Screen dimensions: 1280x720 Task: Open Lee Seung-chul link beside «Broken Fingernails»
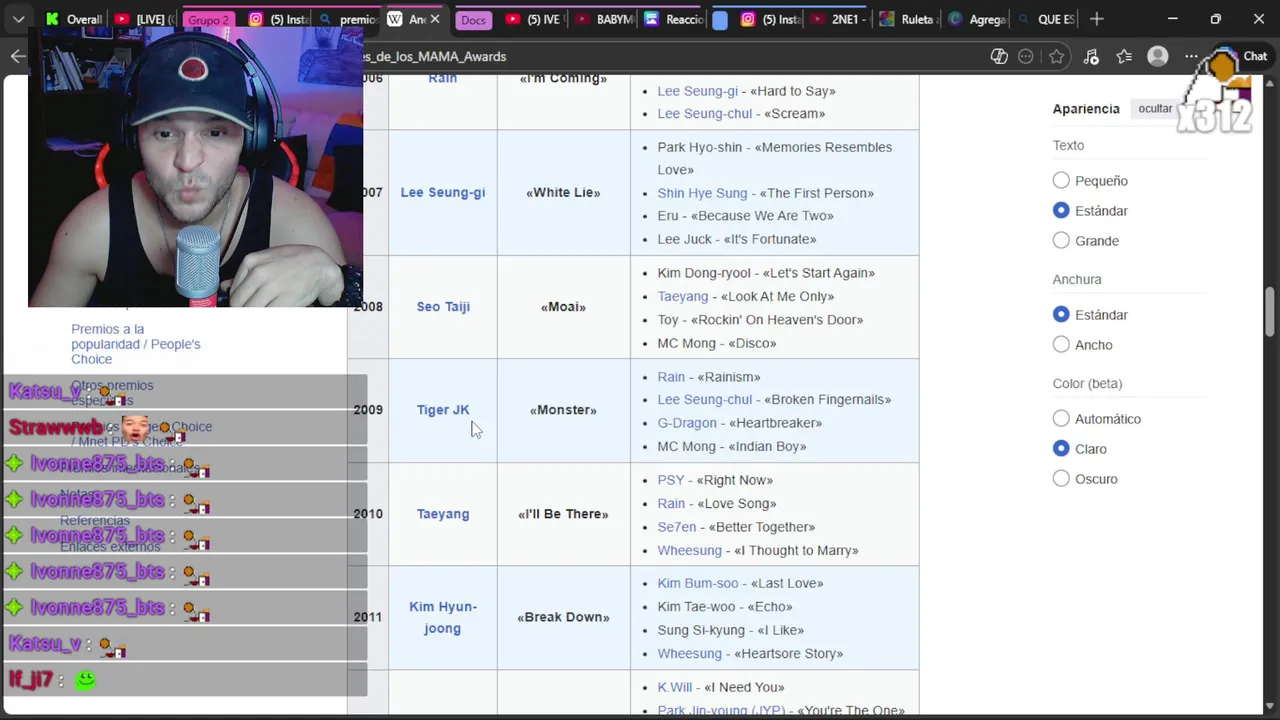click(x=704, y=399)
